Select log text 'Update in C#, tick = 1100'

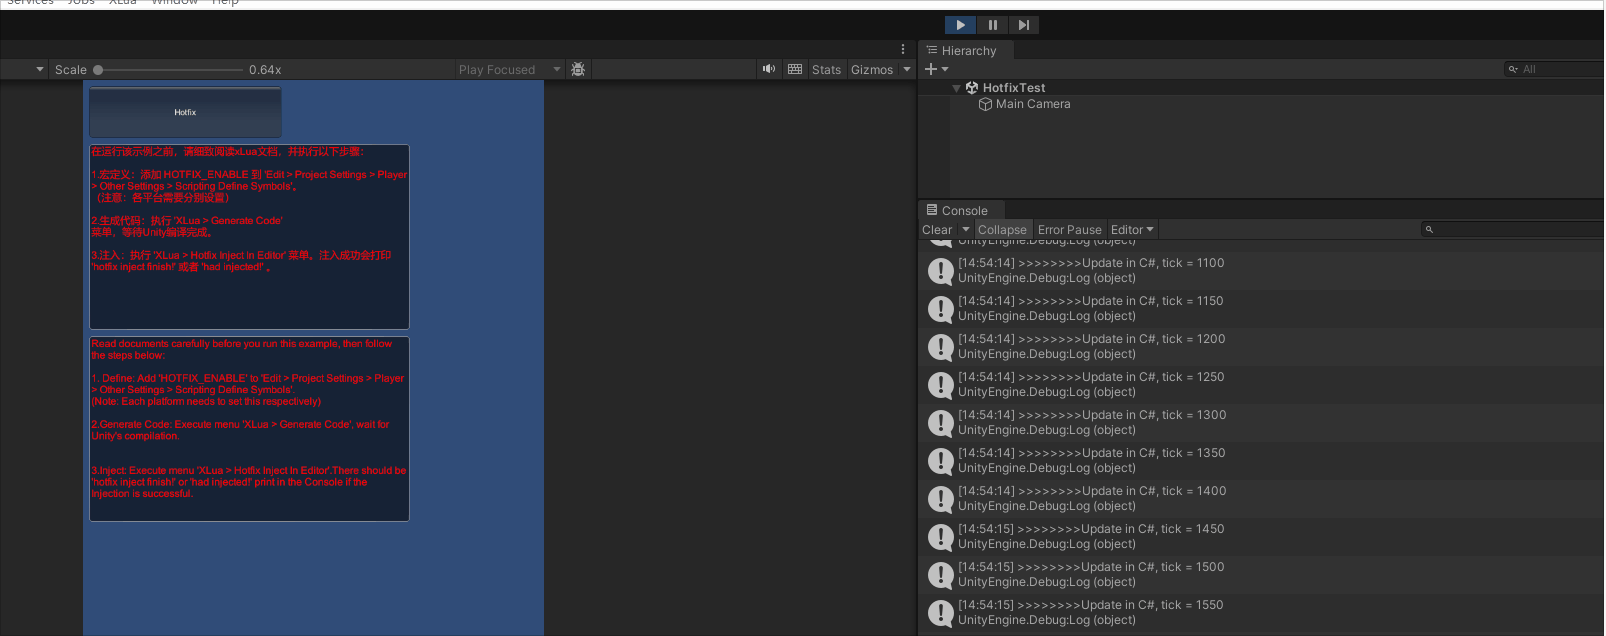click(1153, 263)
